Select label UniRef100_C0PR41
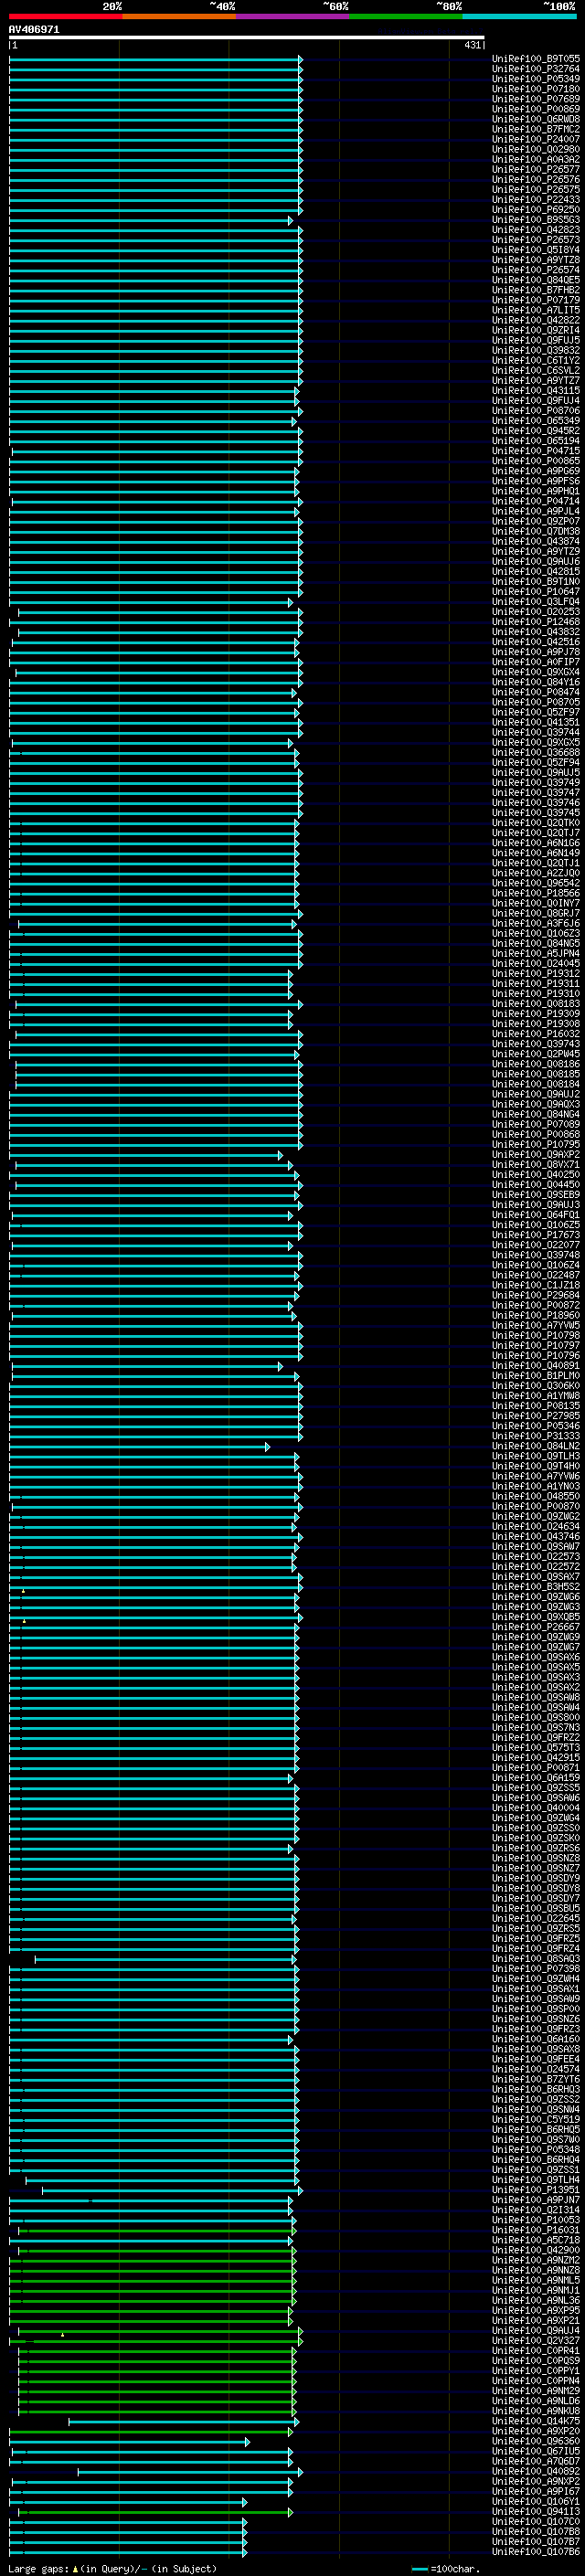Viewport: 585px width, 2576px height. pyautogui.click(x=536, y=2351)
